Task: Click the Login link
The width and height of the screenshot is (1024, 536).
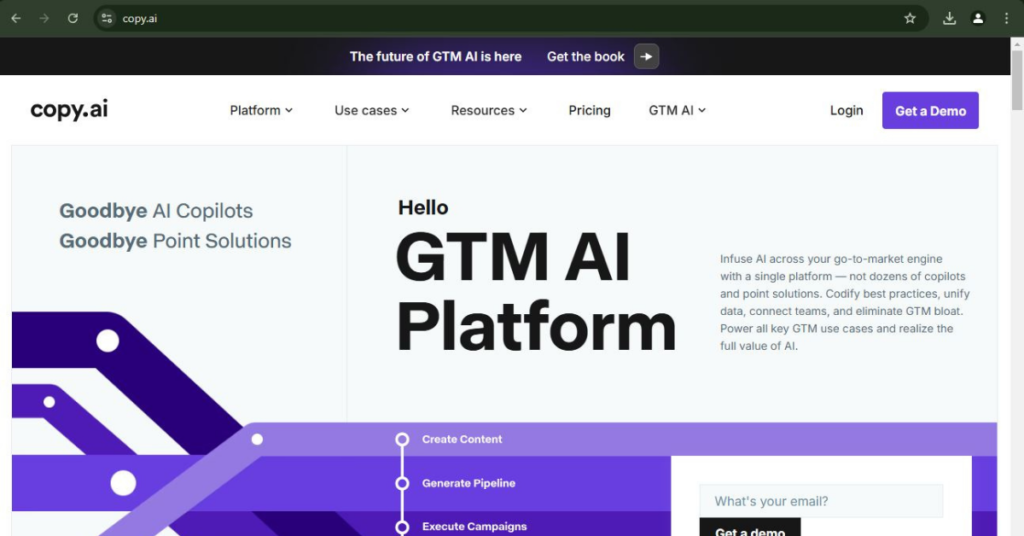Action: [846, 110]
